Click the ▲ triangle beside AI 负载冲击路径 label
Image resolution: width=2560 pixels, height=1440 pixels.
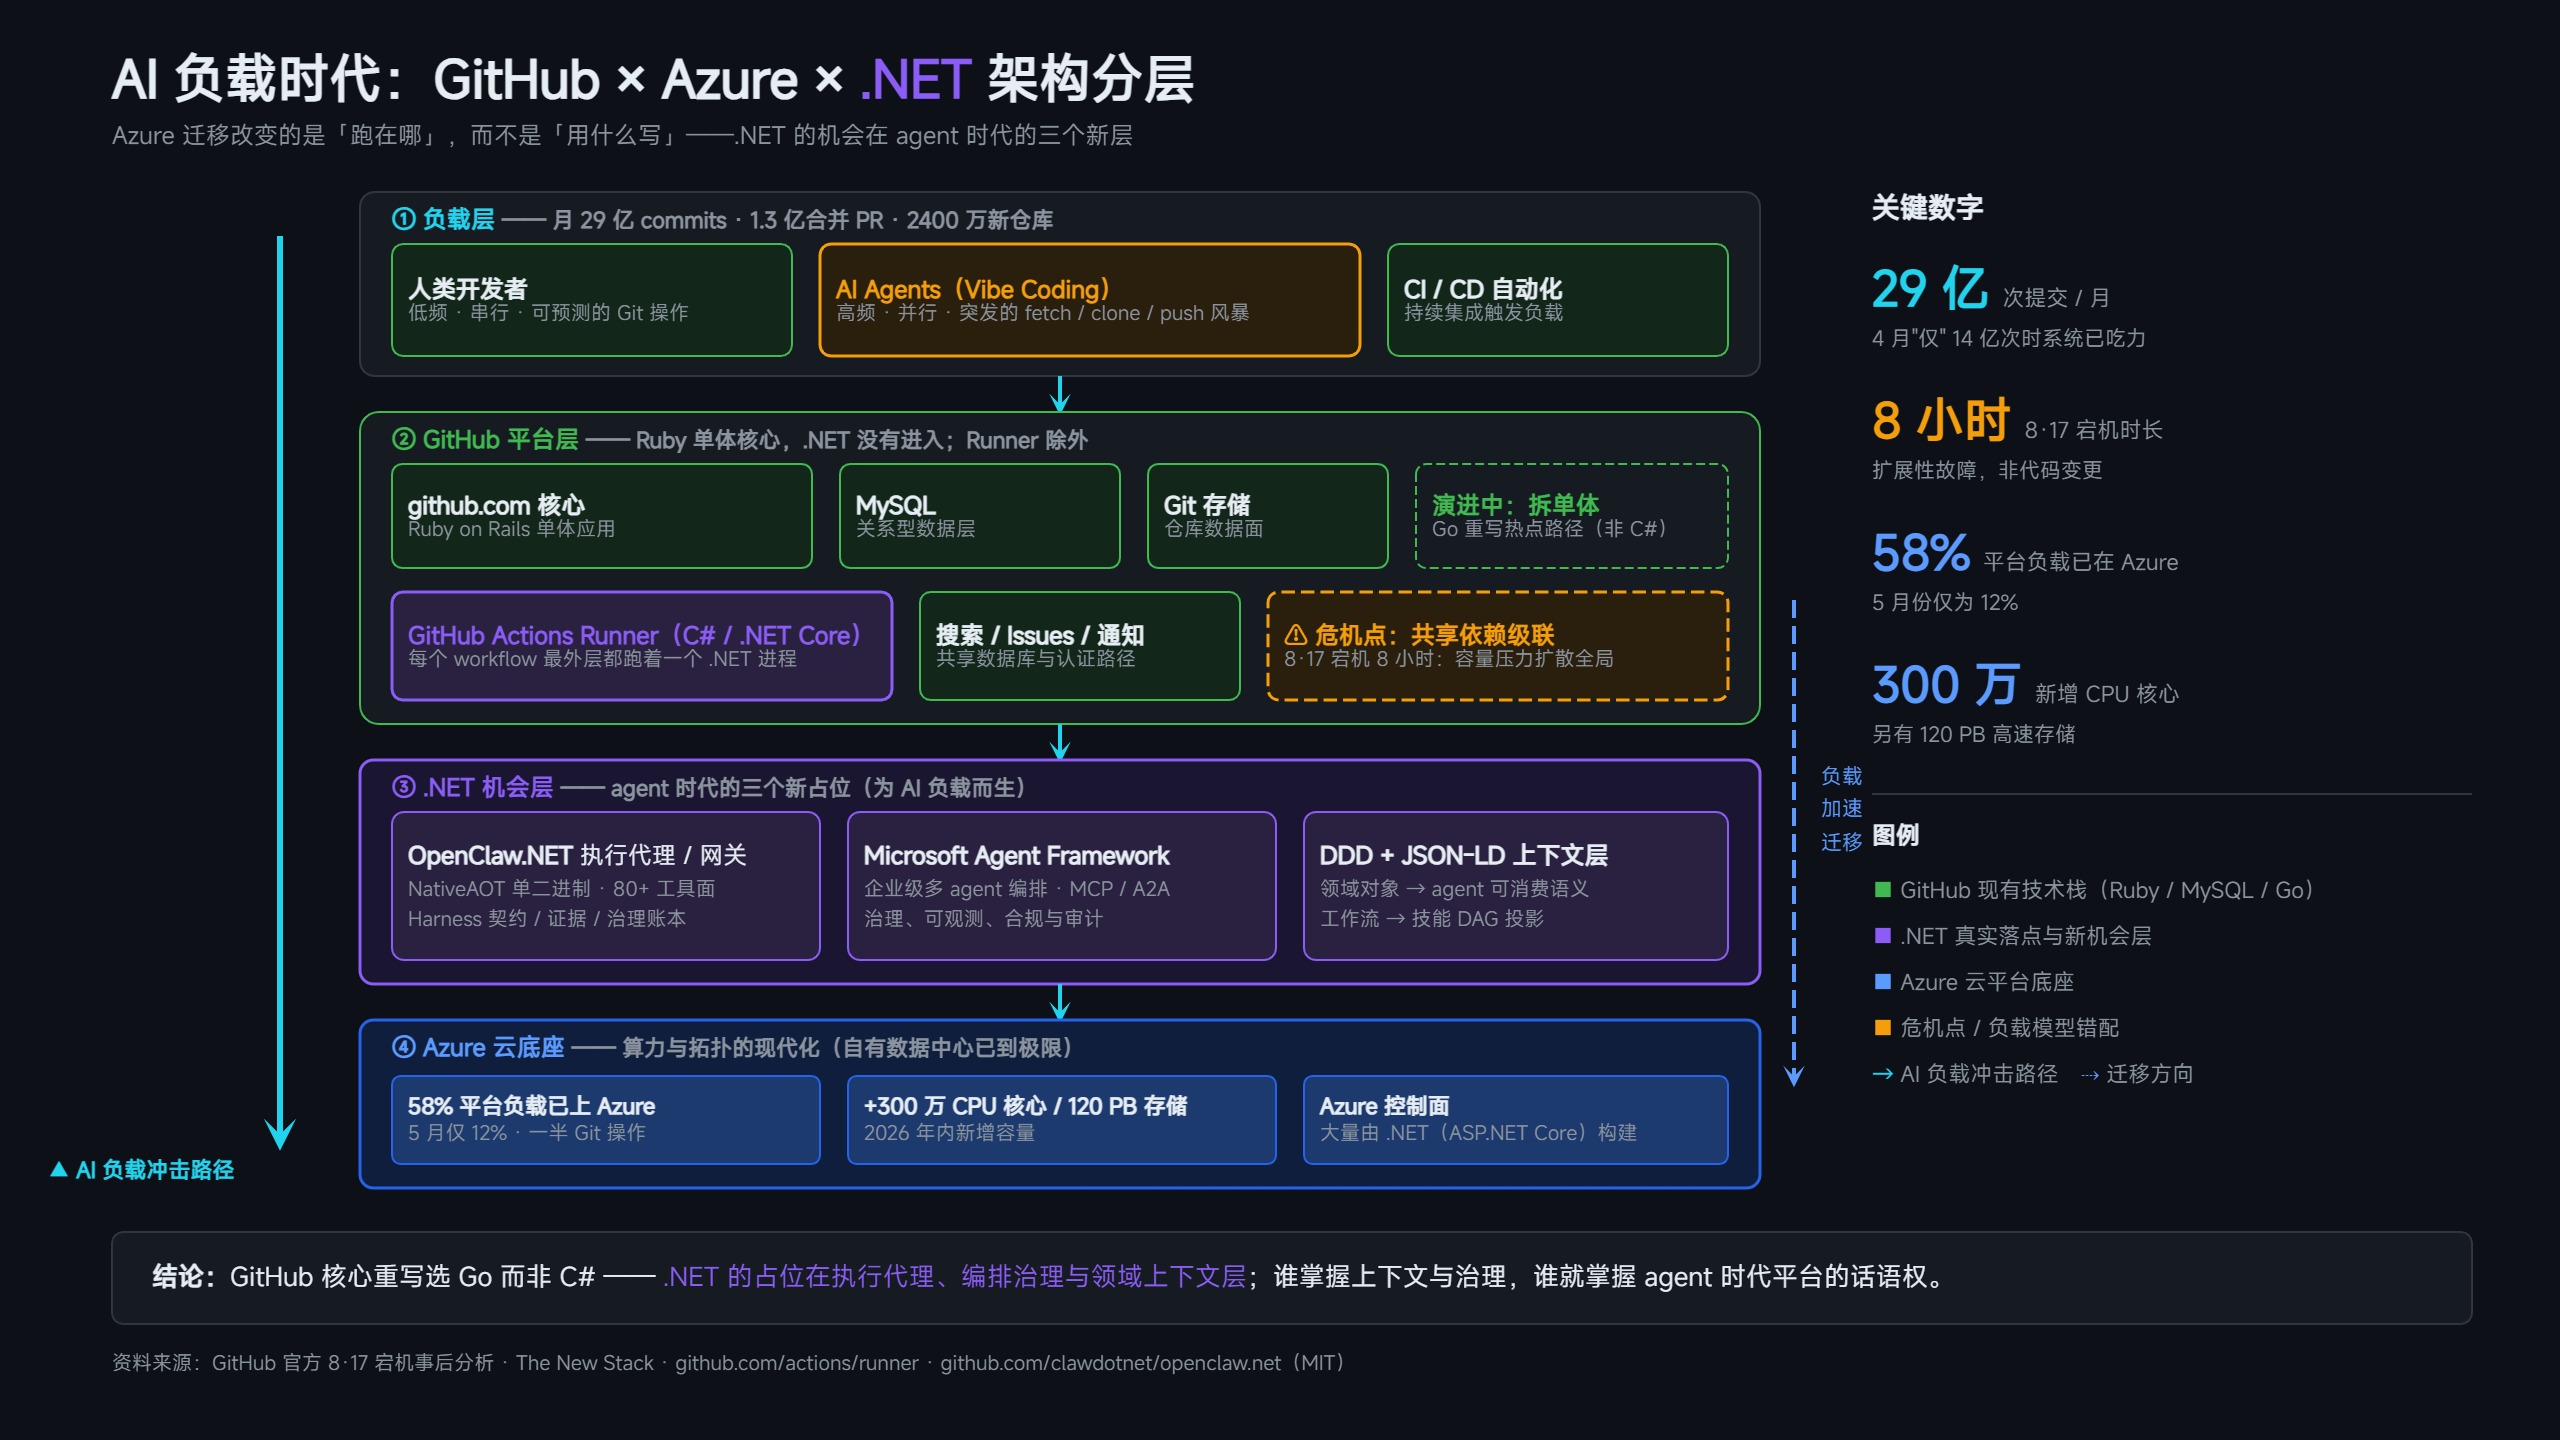(59, 1169)
